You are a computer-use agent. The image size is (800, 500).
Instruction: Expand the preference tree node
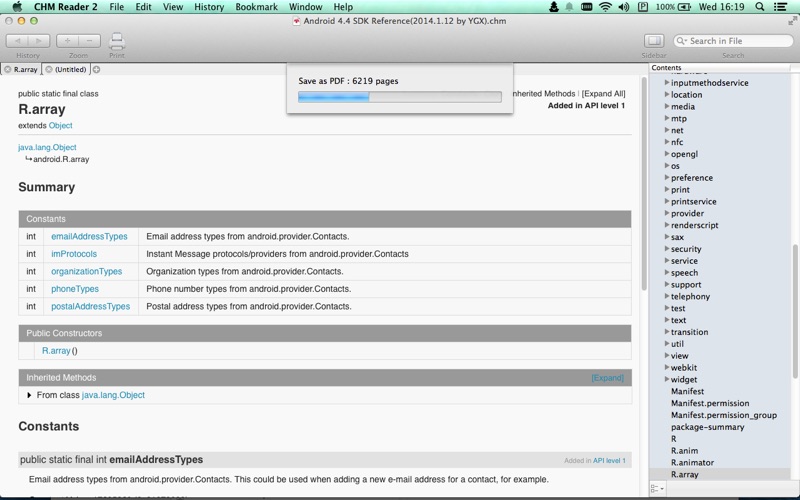coord(667,178)
